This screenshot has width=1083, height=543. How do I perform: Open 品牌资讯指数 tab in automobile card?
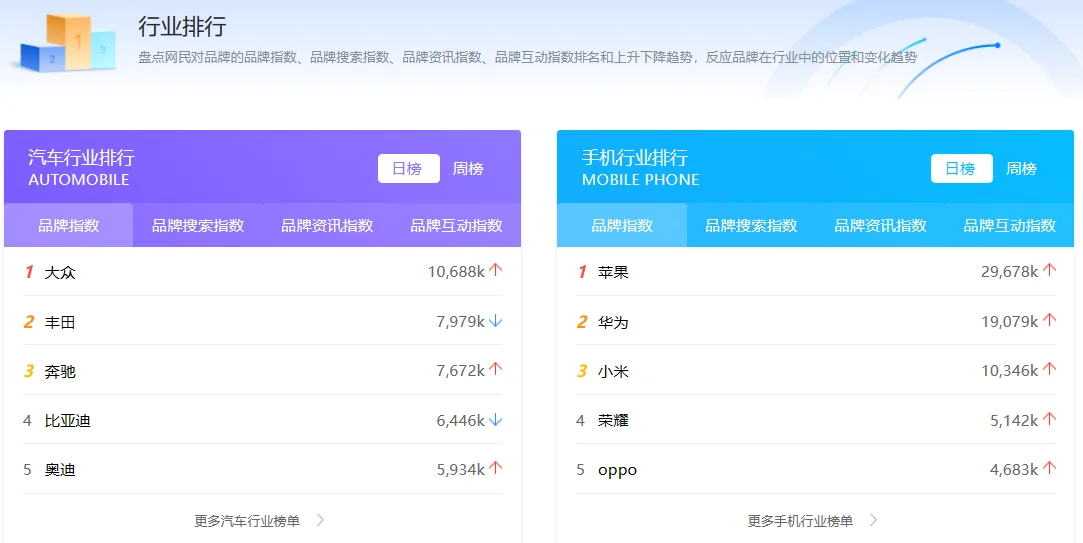coord(327,225)
